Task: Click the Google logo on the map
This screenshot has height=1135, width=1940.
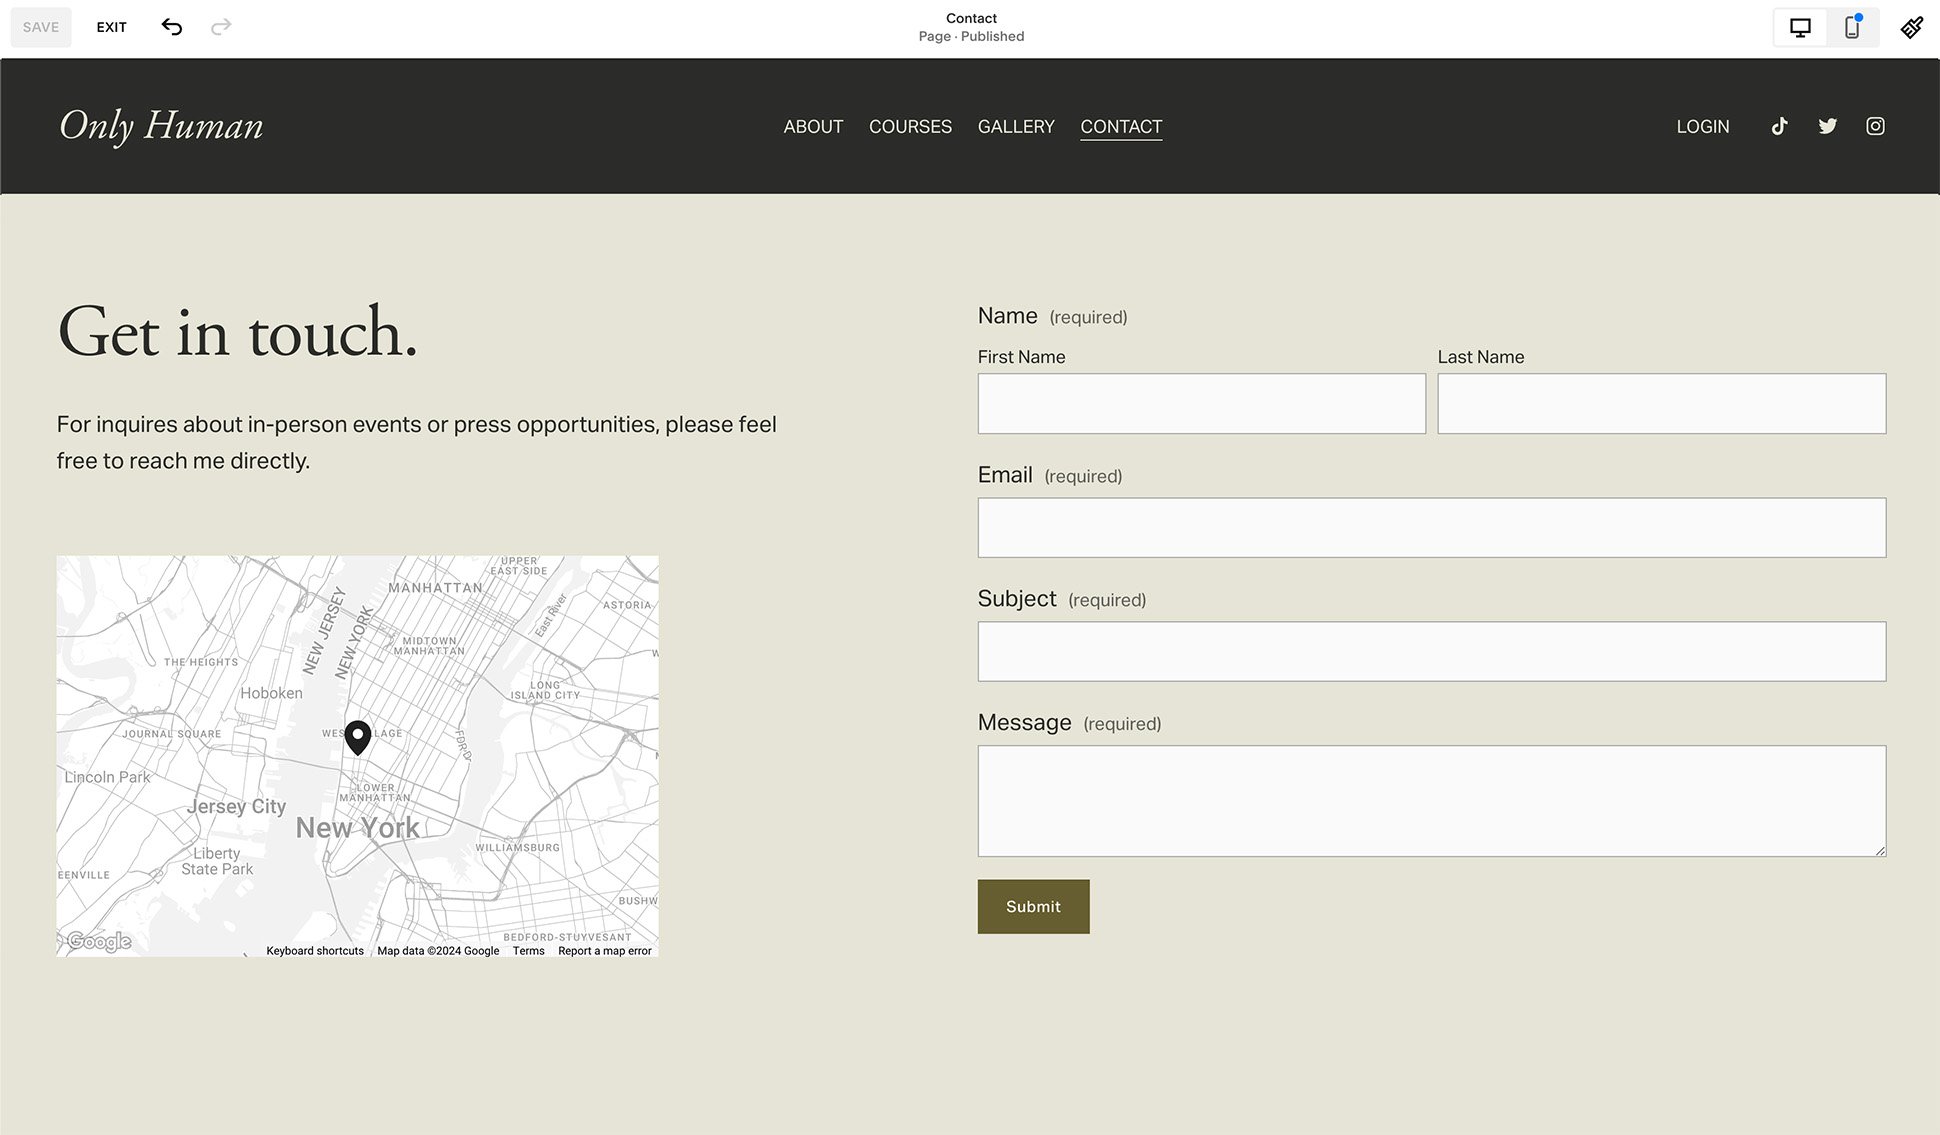Action: 97,940
